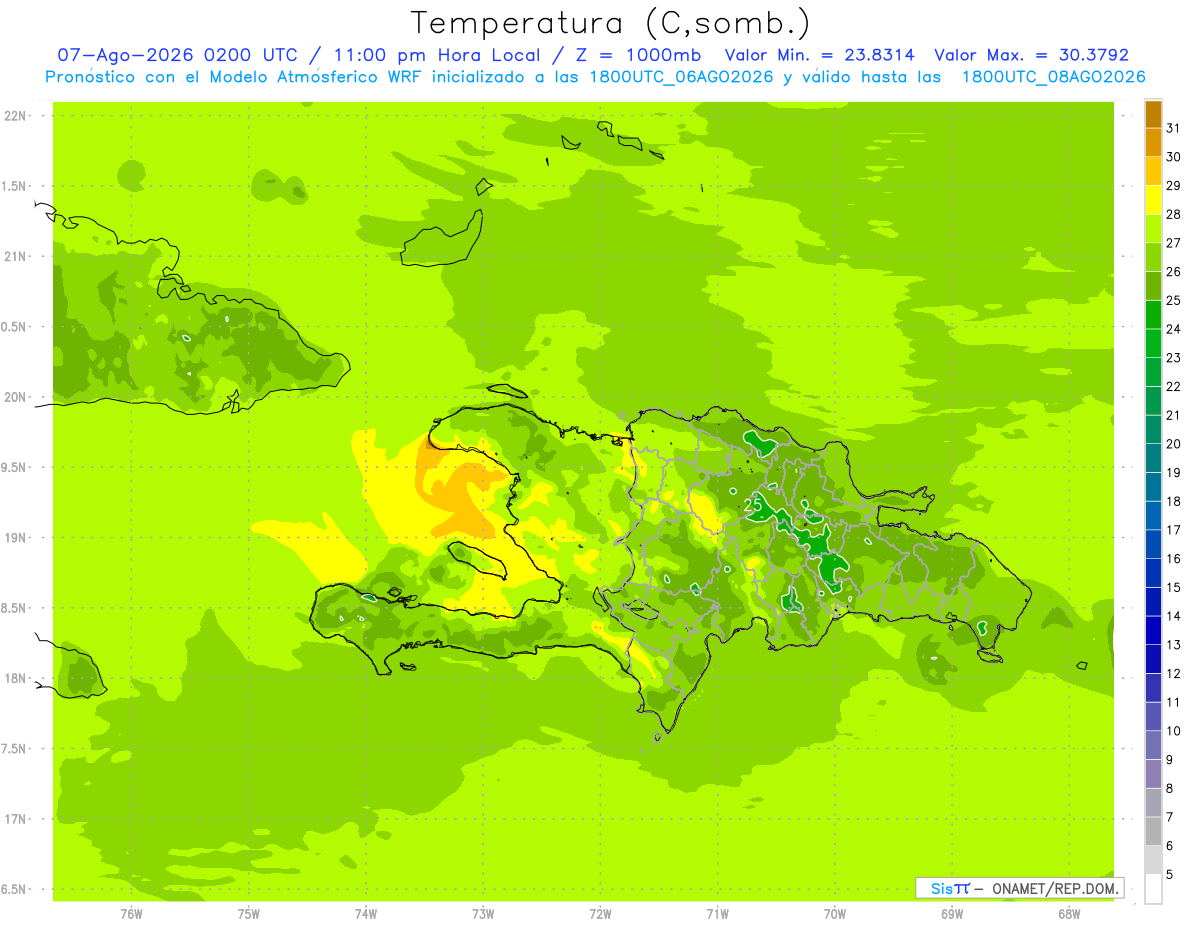Click legend value 31
1200x927 pixels.
(x=1174, y=127)
